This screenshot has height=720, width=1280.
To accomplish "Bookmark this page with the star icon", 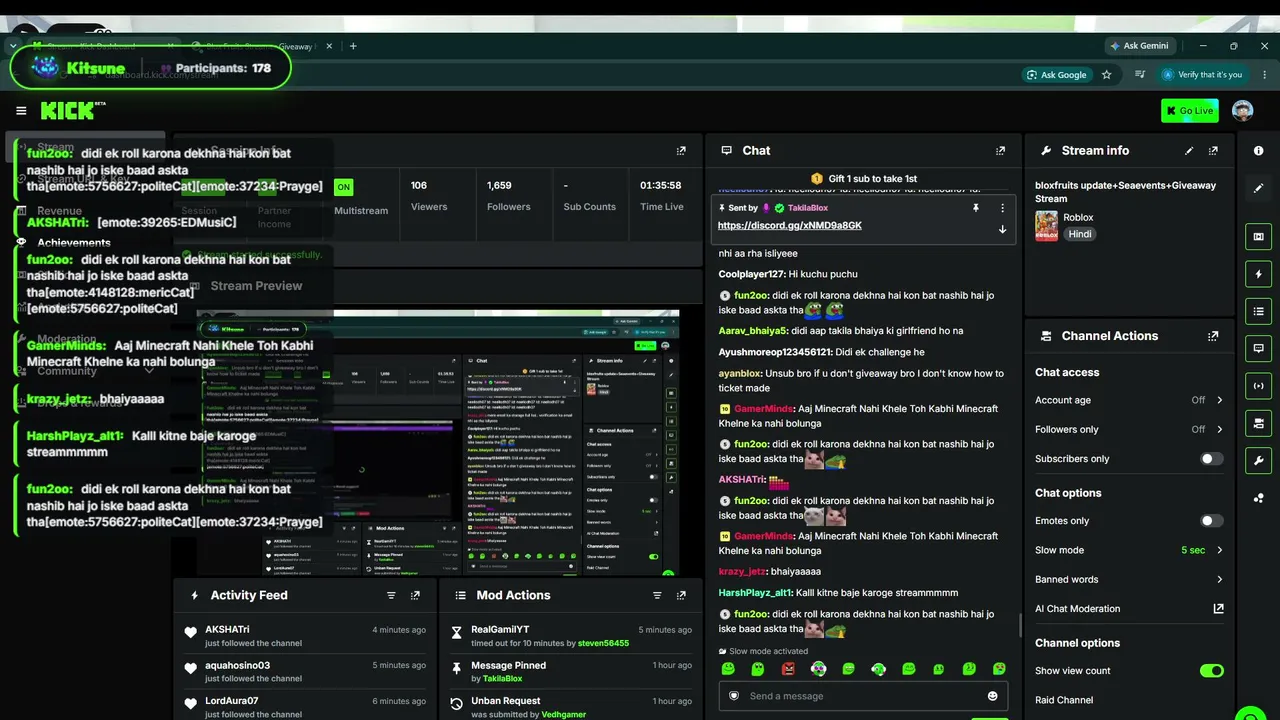I will pyautogui.click(x=1106, y=74).
